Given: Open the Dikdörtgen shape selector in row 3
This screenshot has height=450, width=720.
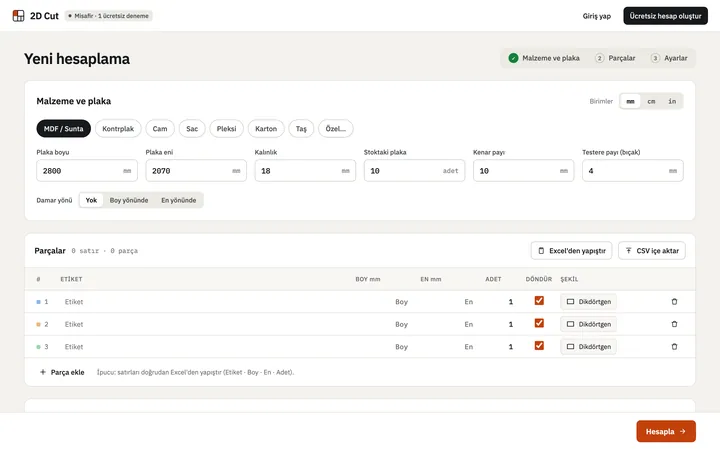Looking at the screenshot, I should click(588, 347).
